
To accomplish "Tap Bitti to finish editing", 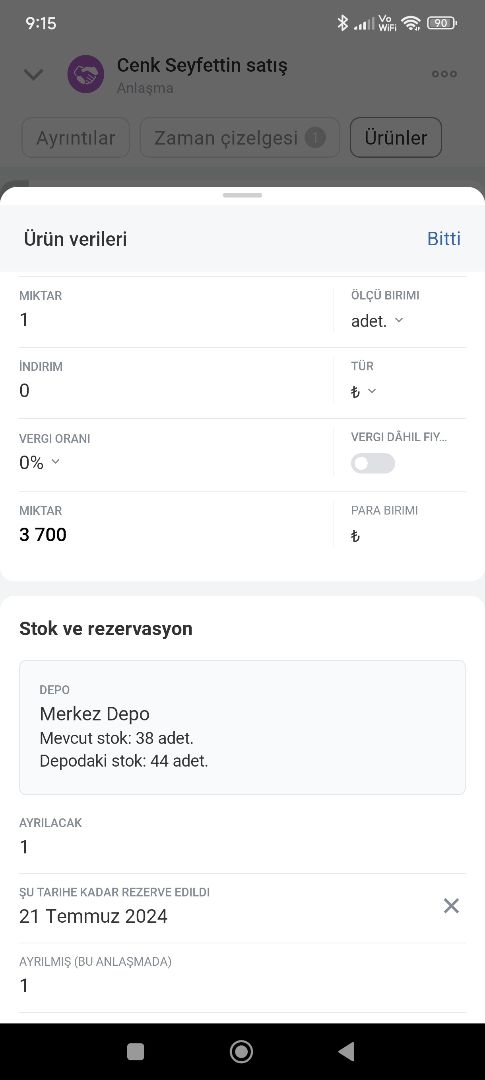I will 444,238.
